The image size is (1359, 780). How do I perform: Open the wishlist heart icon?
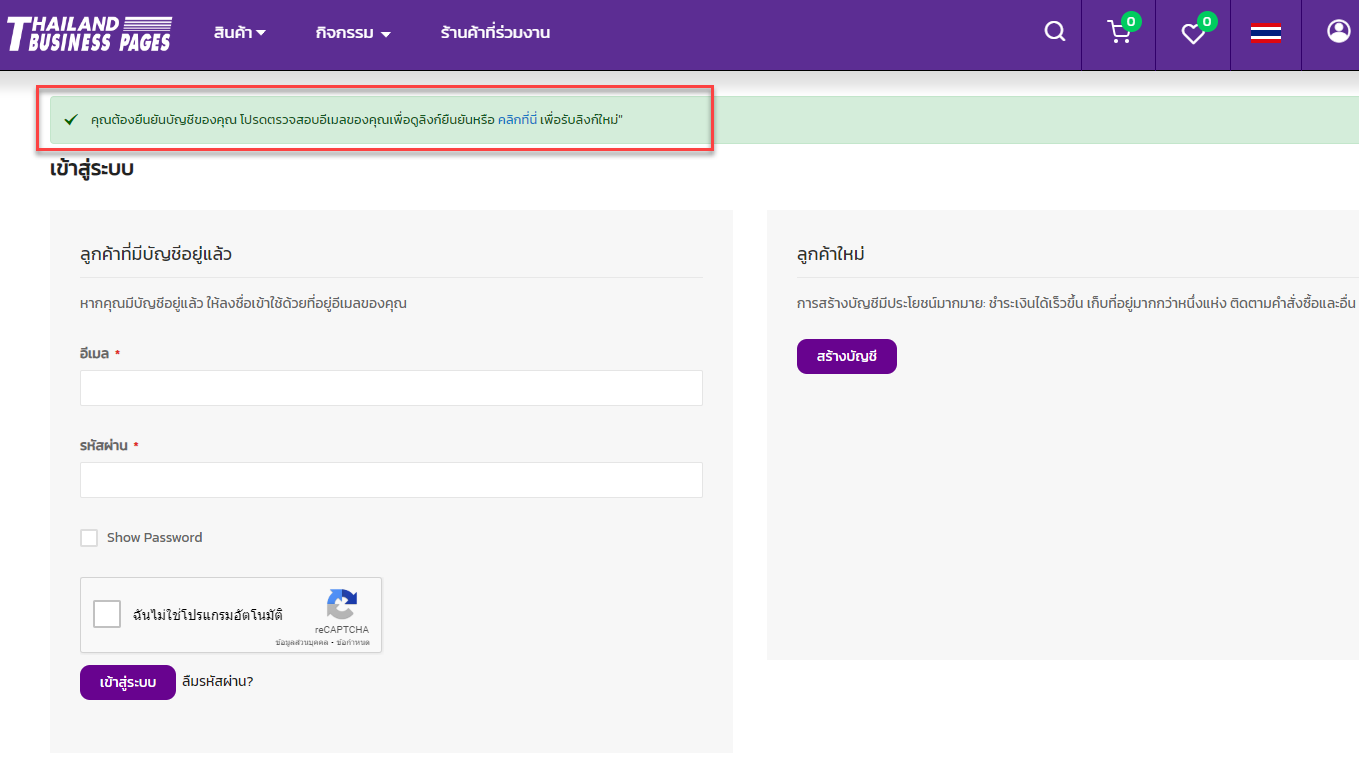click(1192, 34)
